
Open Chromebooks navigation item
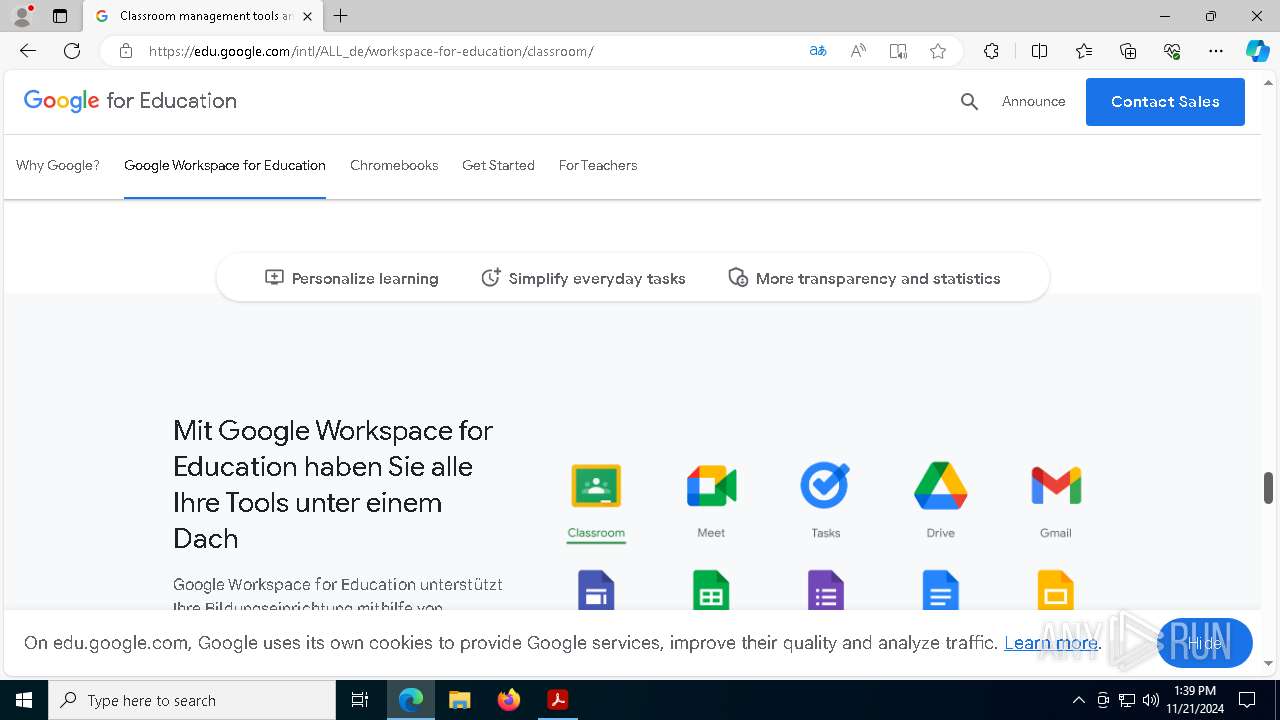[394, 165]
